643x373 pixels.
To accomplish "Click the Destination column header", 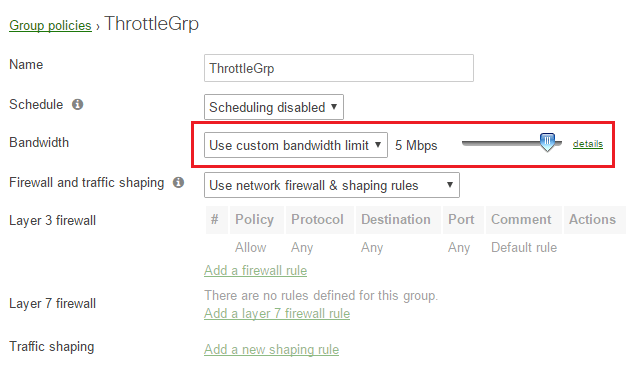I will click(398, 220).
